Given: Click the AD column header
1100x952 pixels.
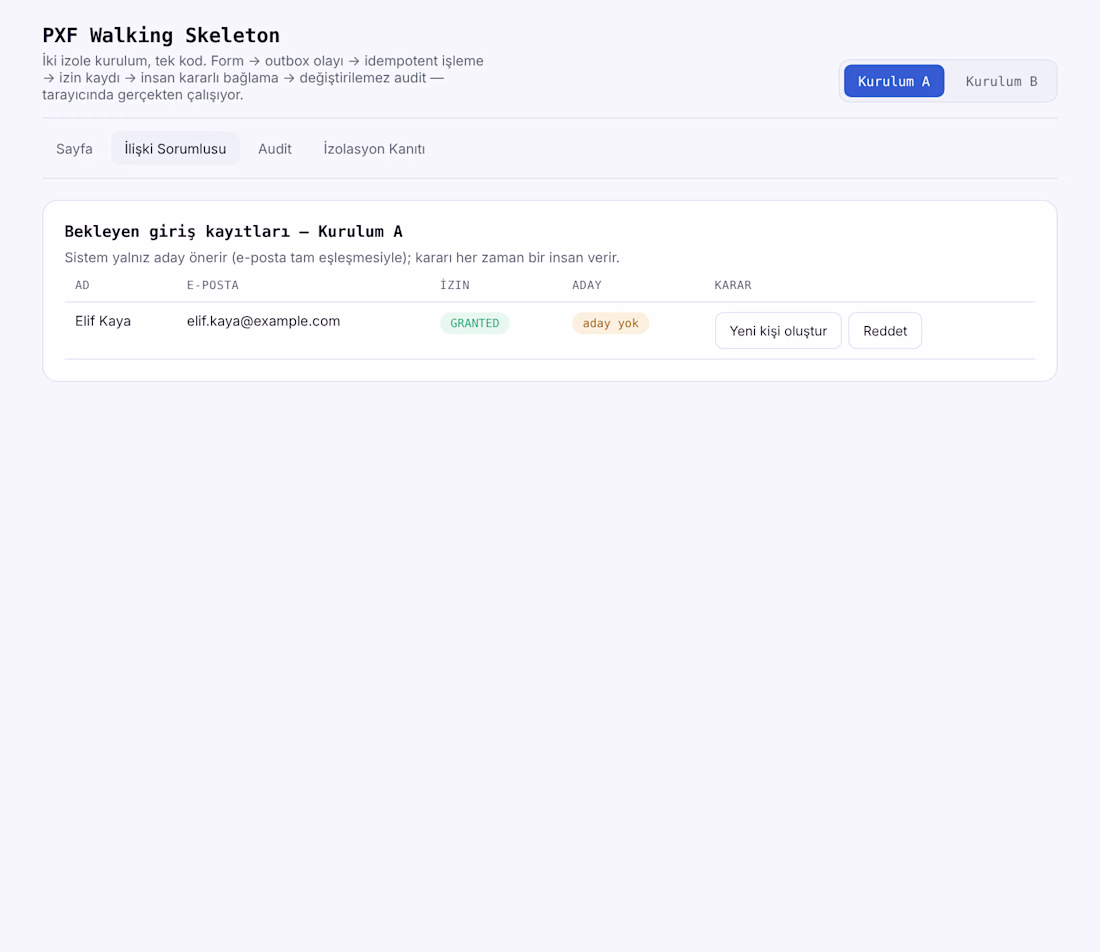Looking at the screenshot, I should pyautogui.click(x=82, y=285).
